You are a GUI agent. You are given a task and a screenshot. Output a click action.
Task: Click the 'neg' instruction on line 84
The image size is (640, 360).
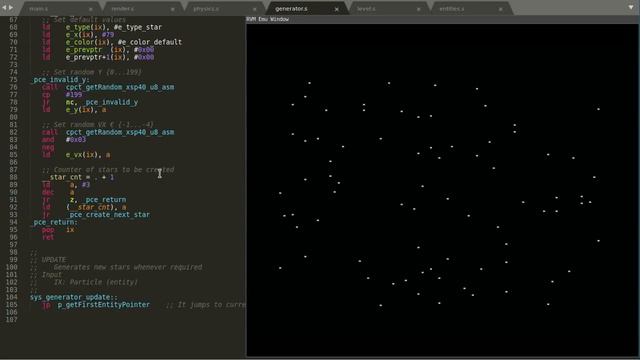(x=48, y=147)
